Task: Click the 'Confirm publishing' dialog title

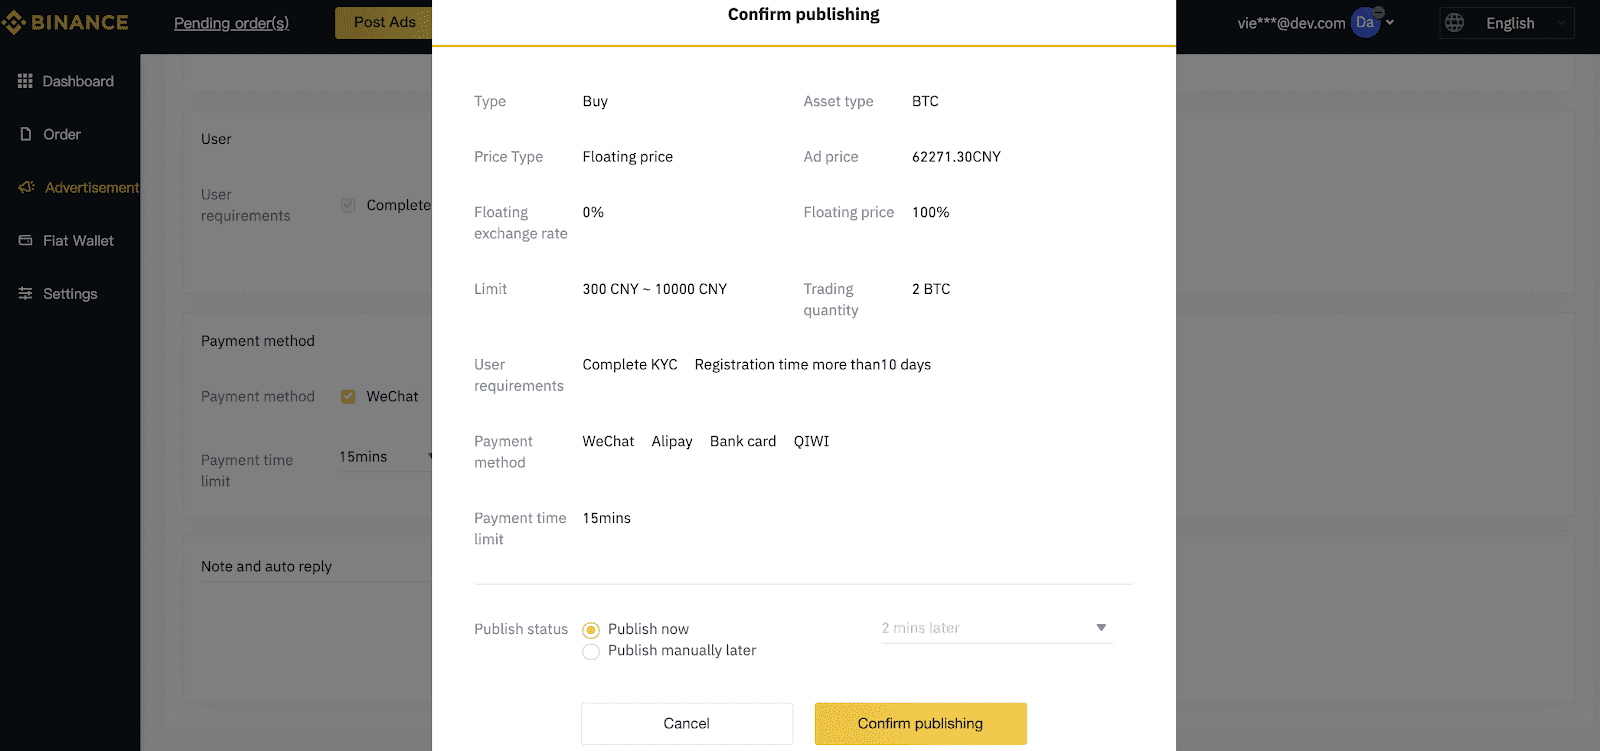Action: pos(804,14)
